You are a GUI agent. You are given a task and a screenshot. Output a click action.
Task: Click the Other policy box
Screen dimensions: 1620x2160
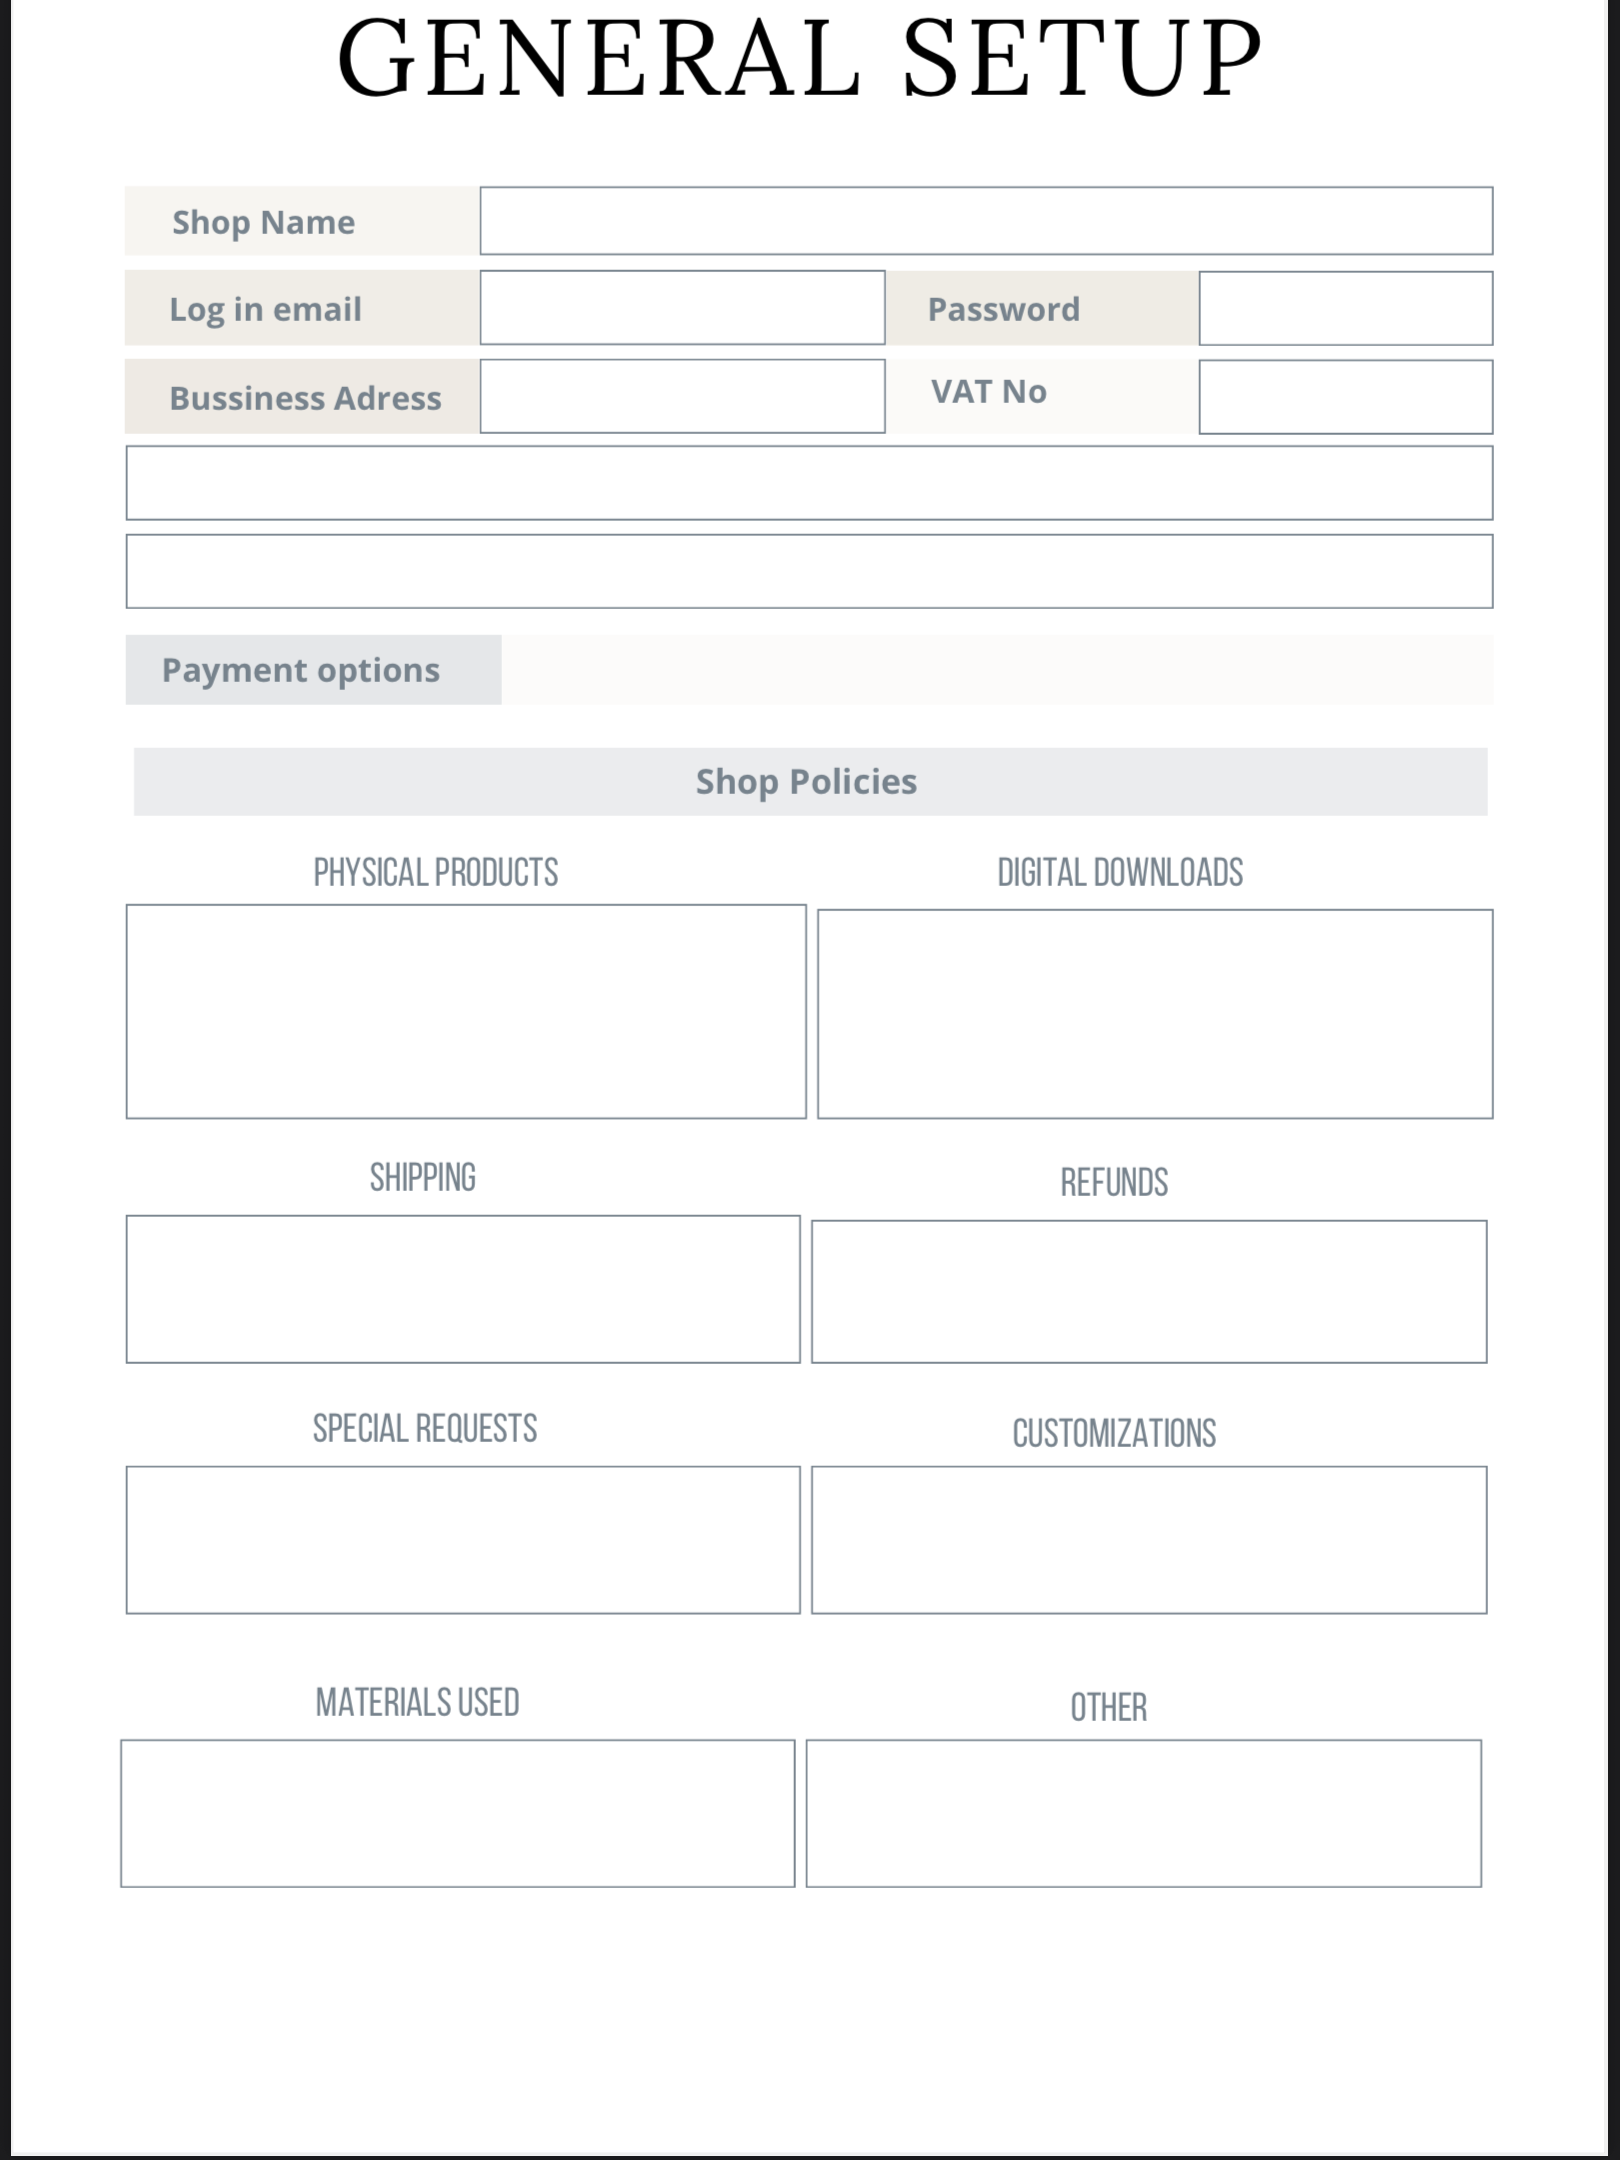pyautogui.click(x=1144, y=1813)
